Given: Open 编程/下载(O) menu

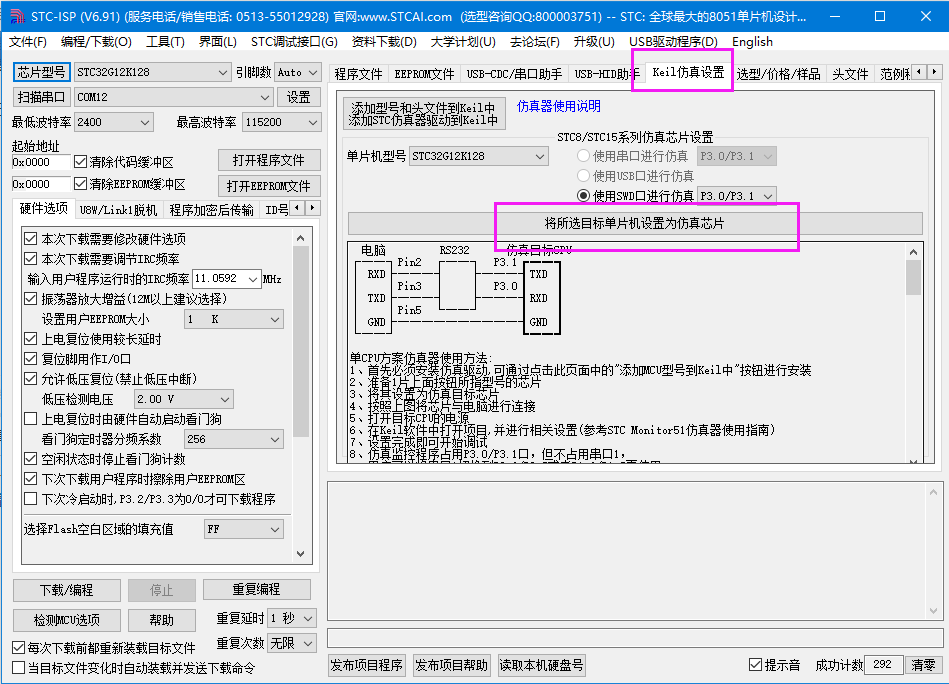Looking at the screenshot, I should tap(96, 42).
